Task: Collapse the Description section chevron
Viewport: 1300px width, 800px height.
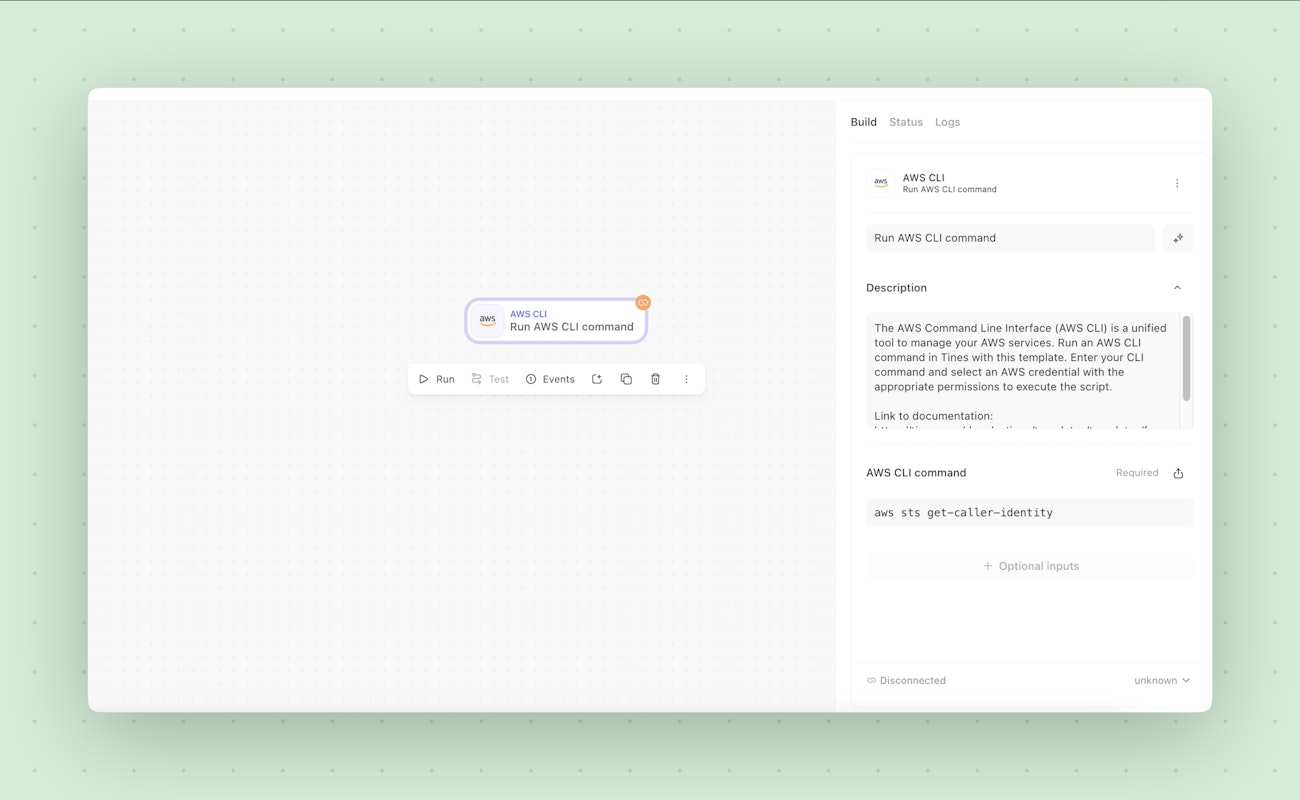Action: coord(1177,288)
